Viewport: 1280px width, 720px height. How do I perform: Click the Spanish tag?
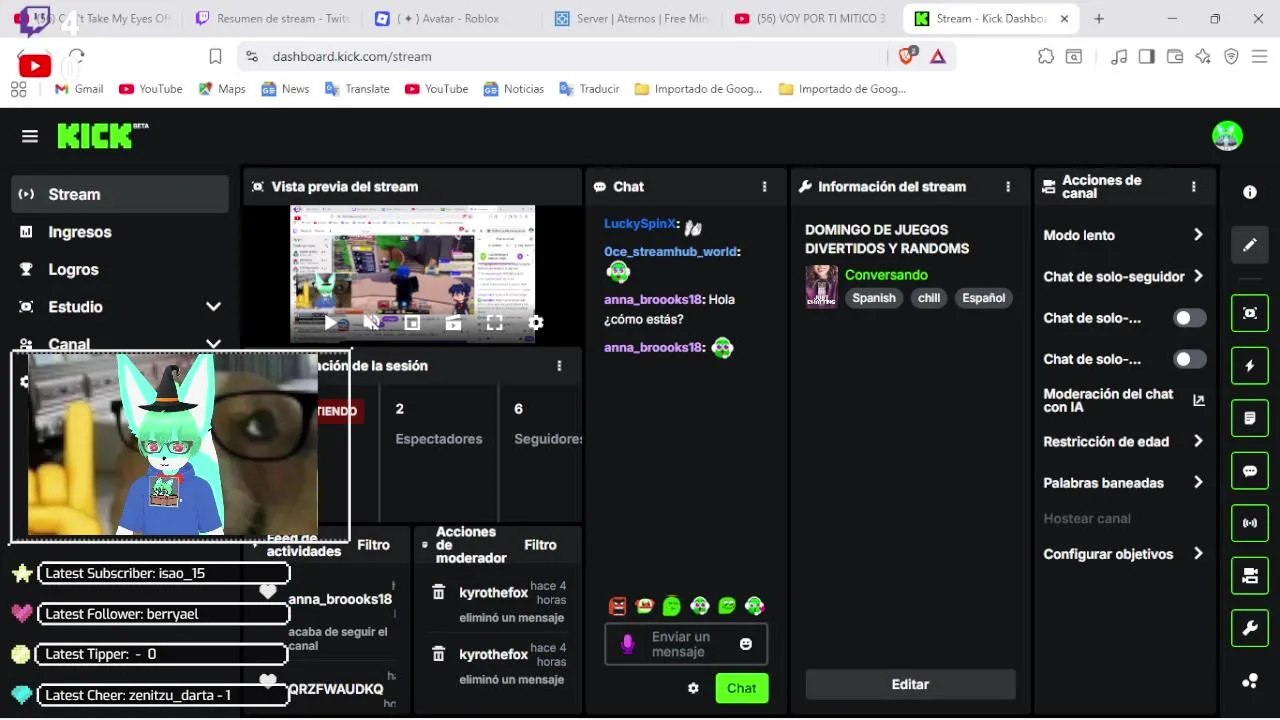(x=874, y=298)
